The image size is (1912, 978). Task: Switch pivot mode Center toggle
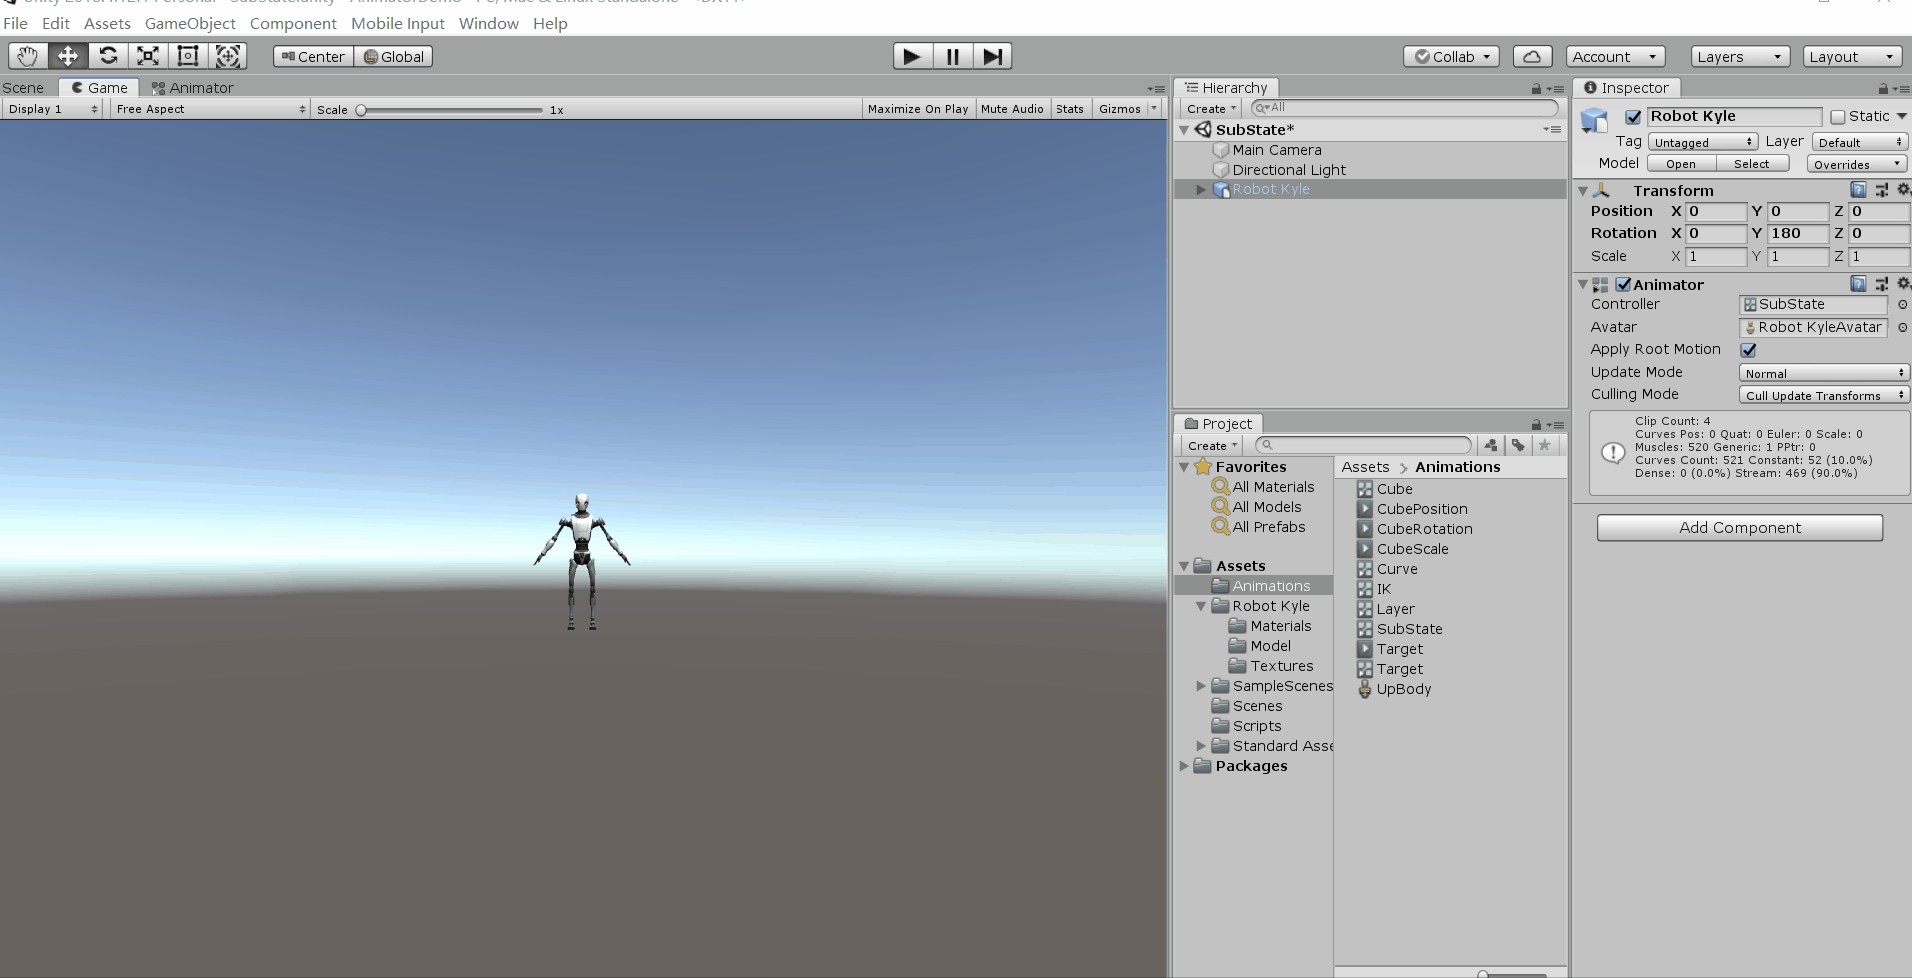(x=314, y=57)
